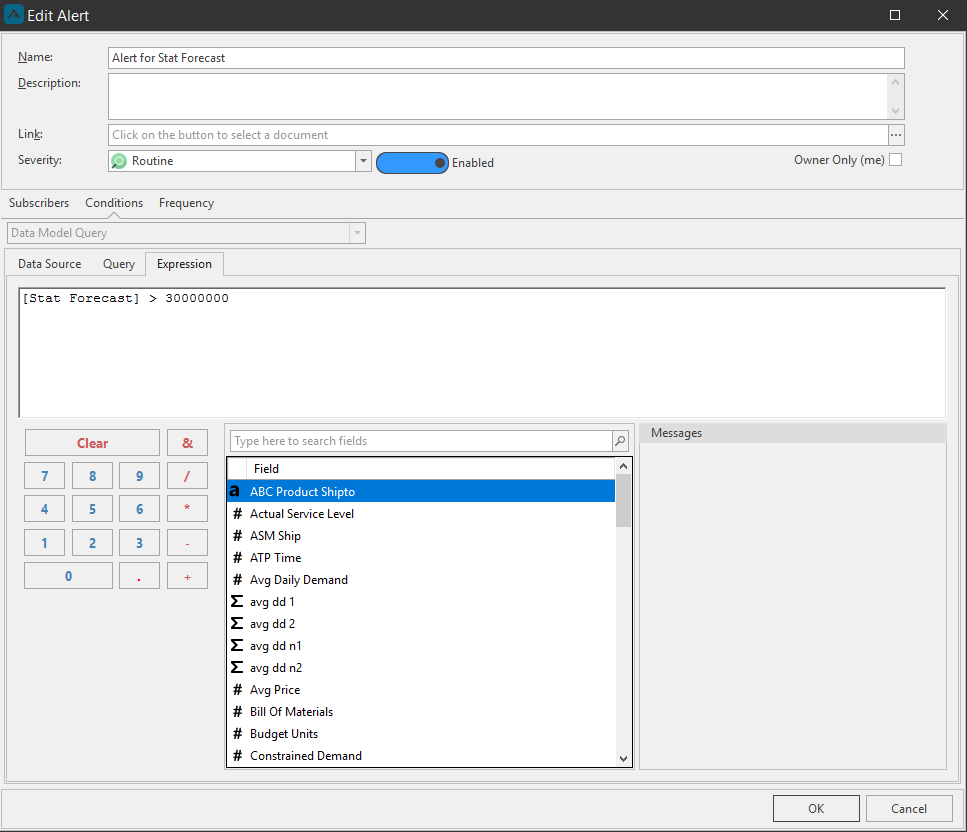Click keypad number 9
Screen dimensions: 967x832
(139, 476)
